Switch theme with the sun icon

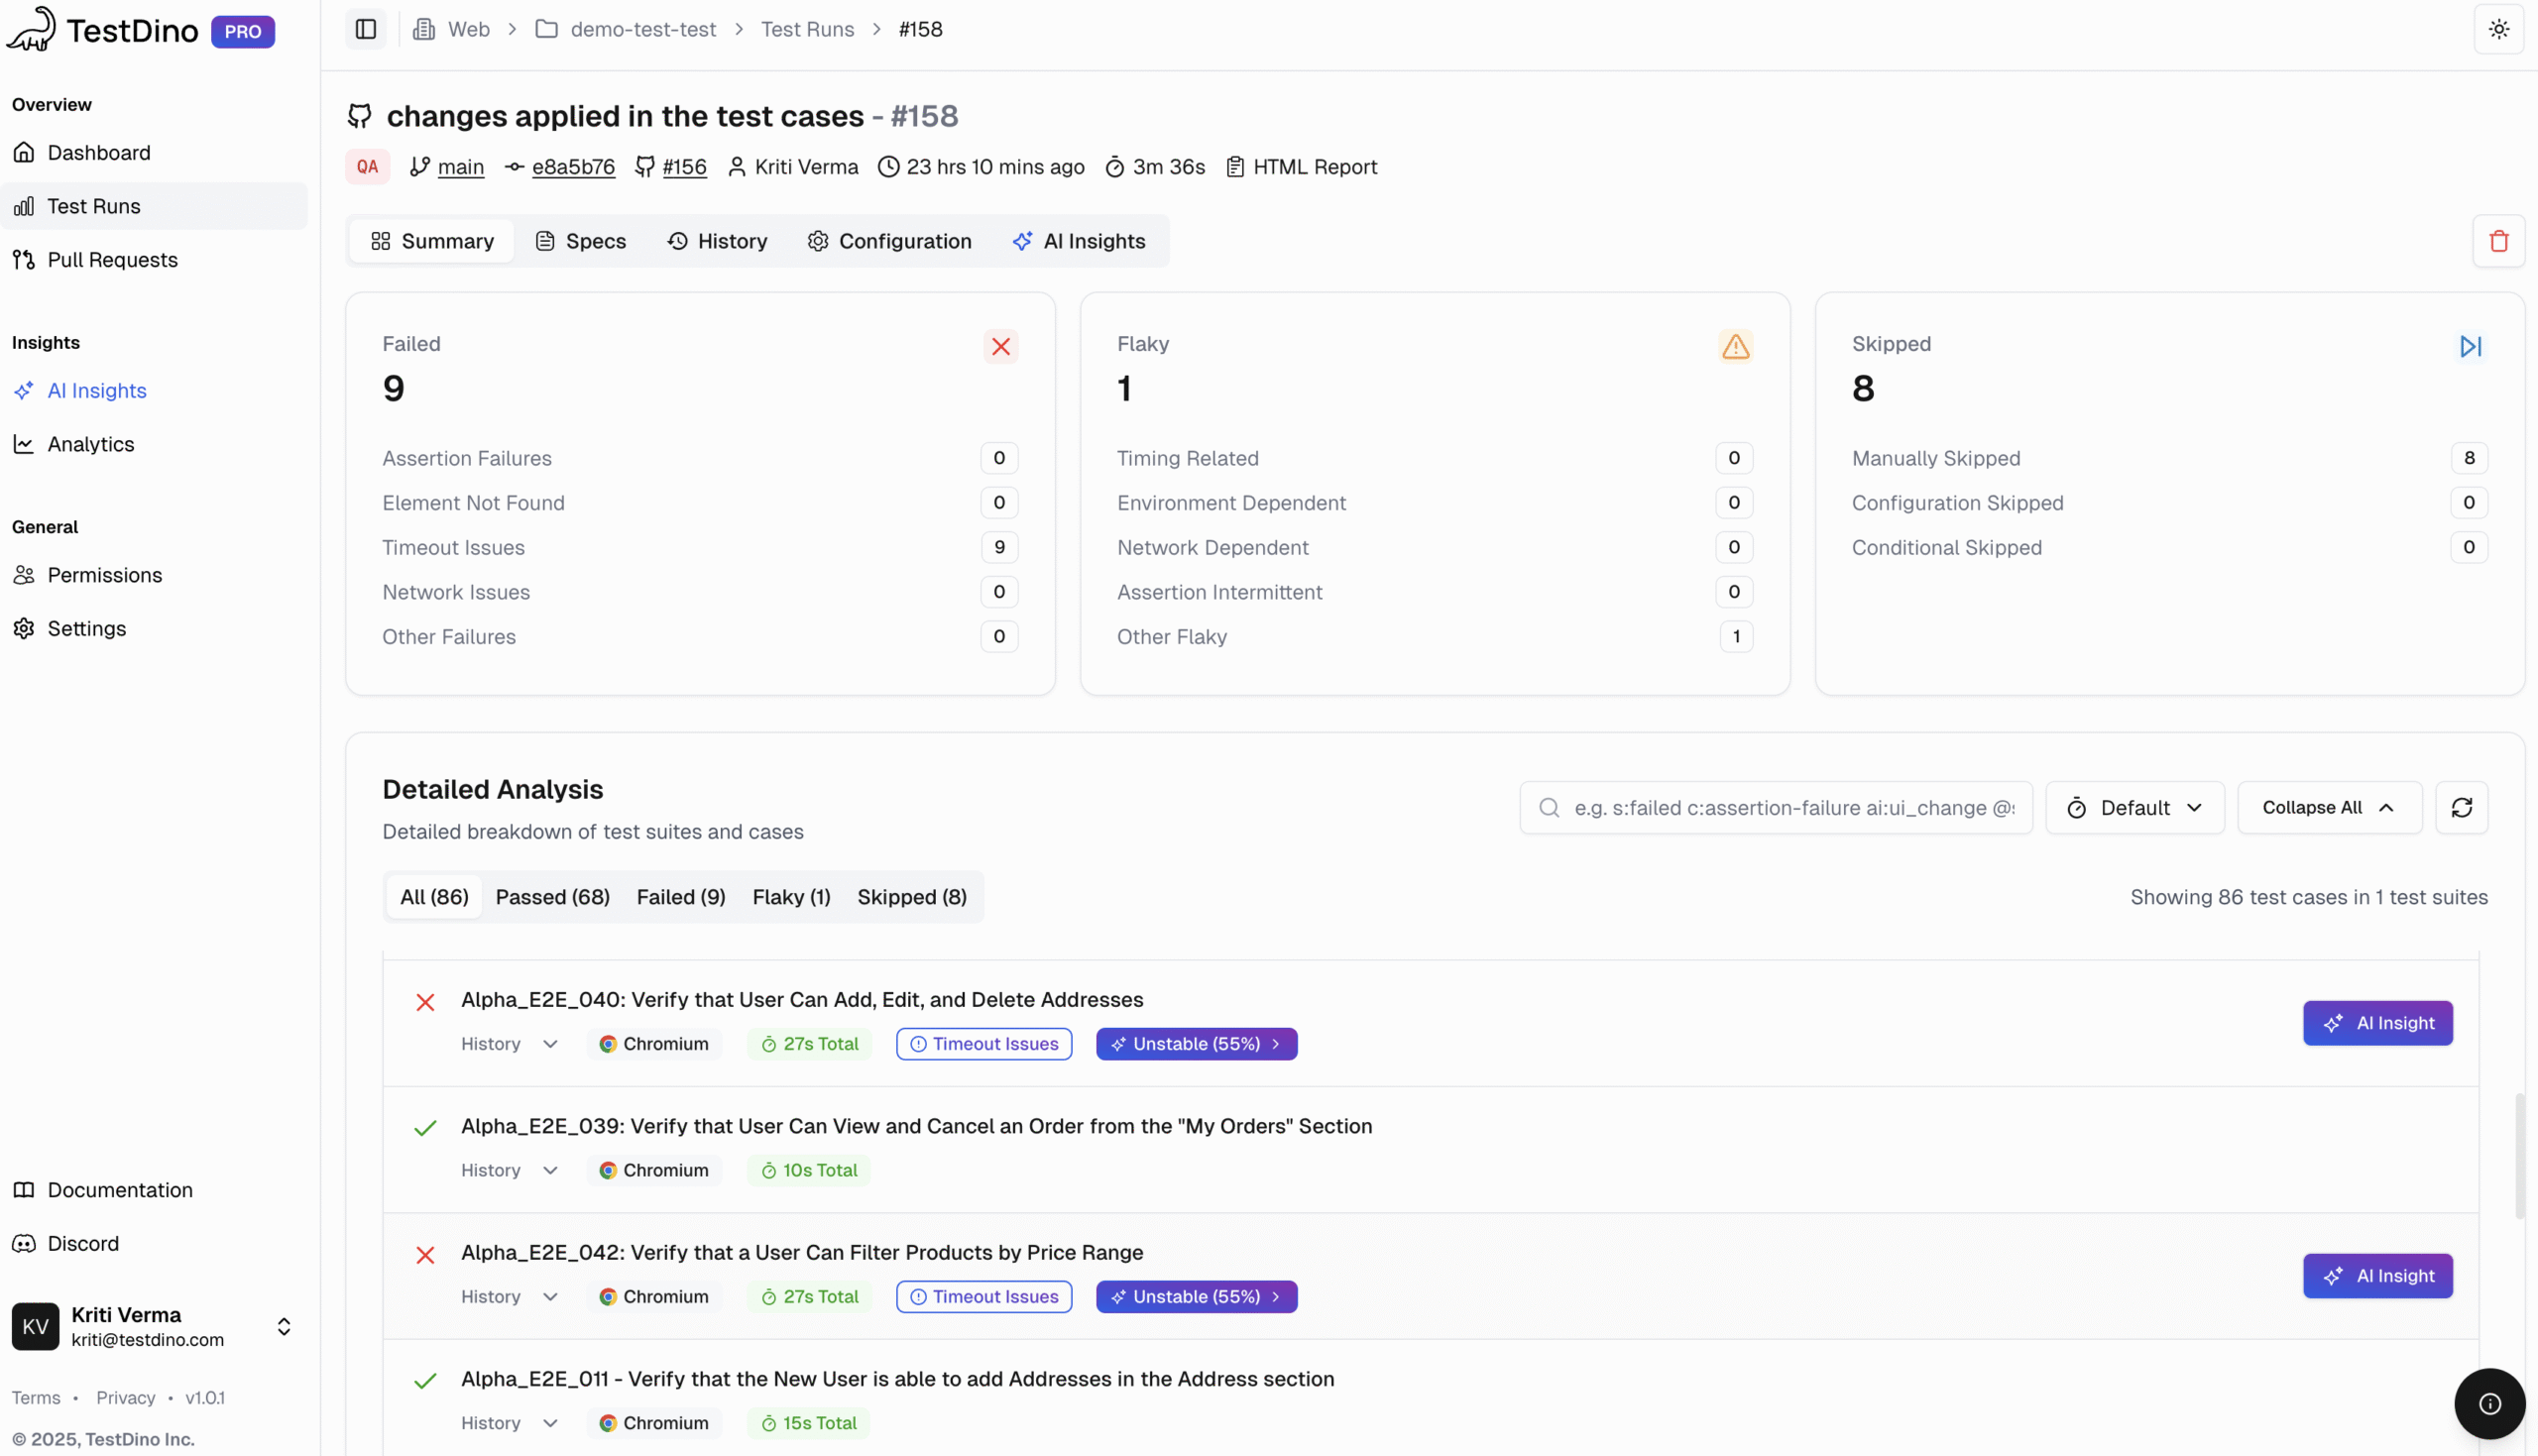coord(2498,29)
